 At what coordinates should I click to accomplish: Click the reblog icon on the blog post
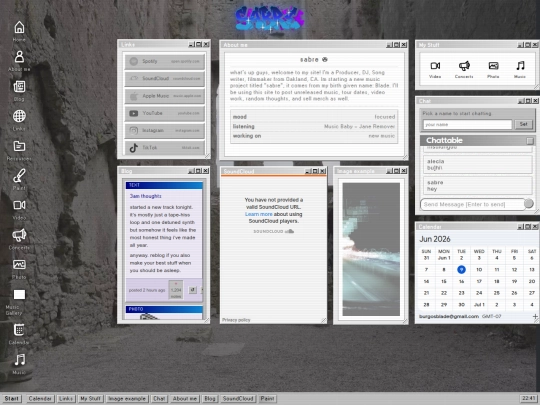[192, 290]
